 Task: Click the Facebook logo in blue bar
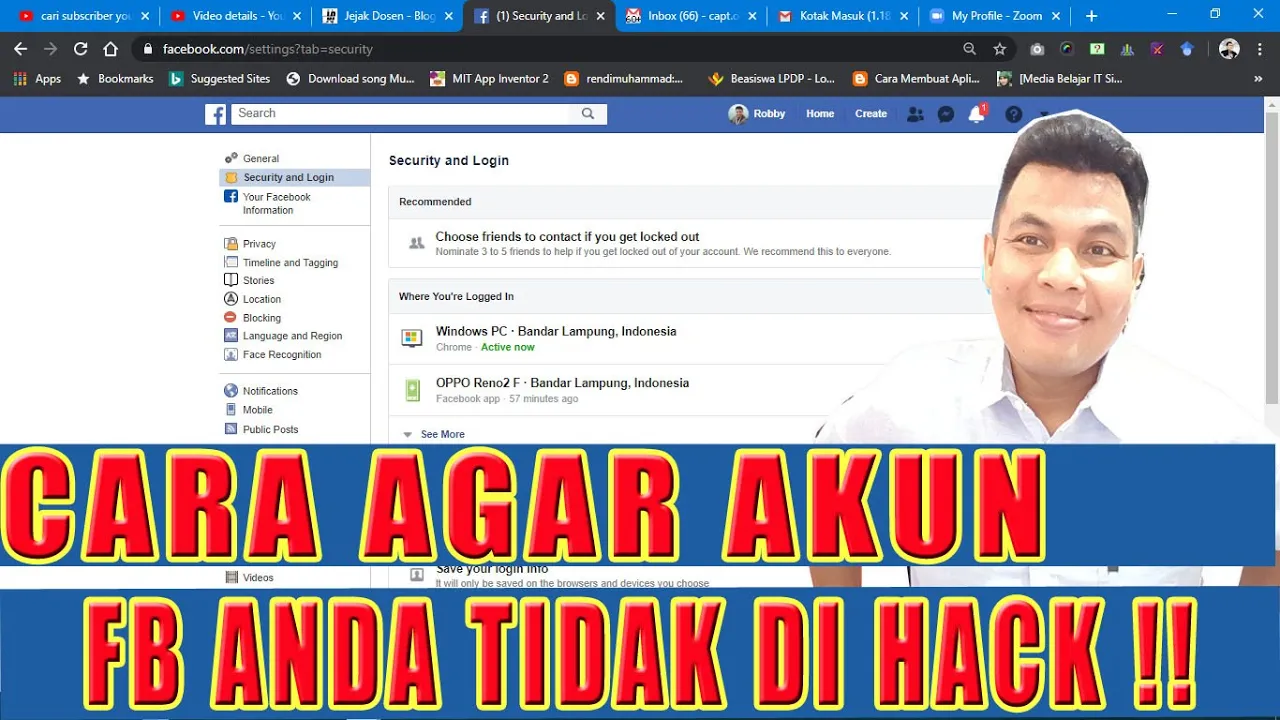click(216, 114)
